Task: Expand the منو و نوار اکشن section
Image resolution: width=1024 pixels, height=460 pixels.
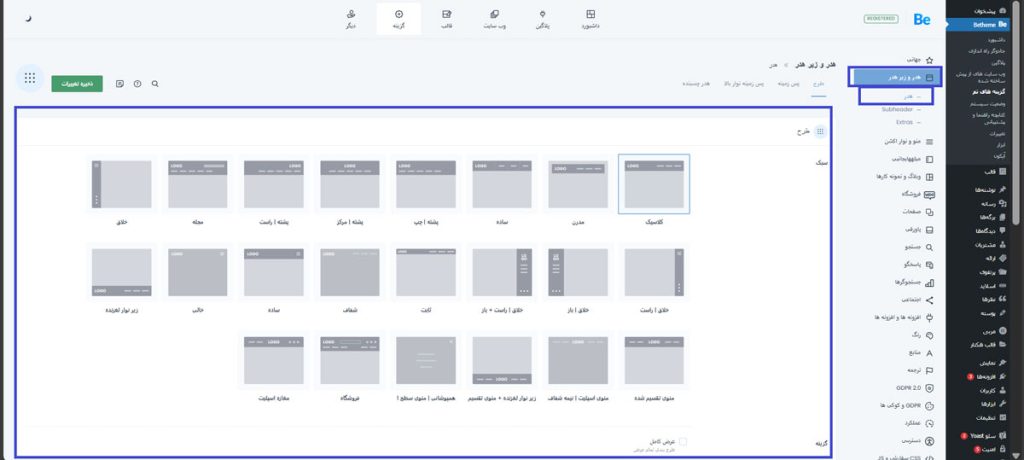Action: click(x=896, y=141)
